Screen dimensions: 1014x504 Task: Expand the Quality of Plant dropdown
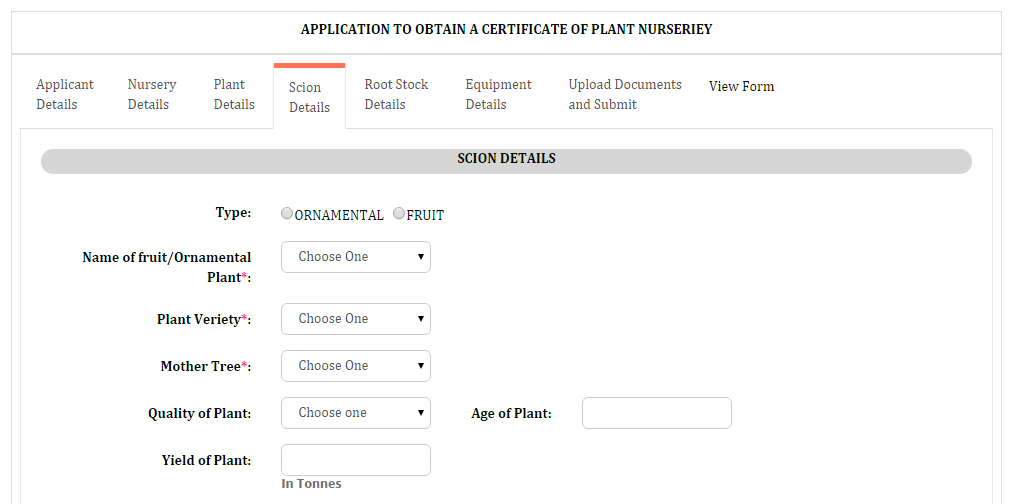356,413
